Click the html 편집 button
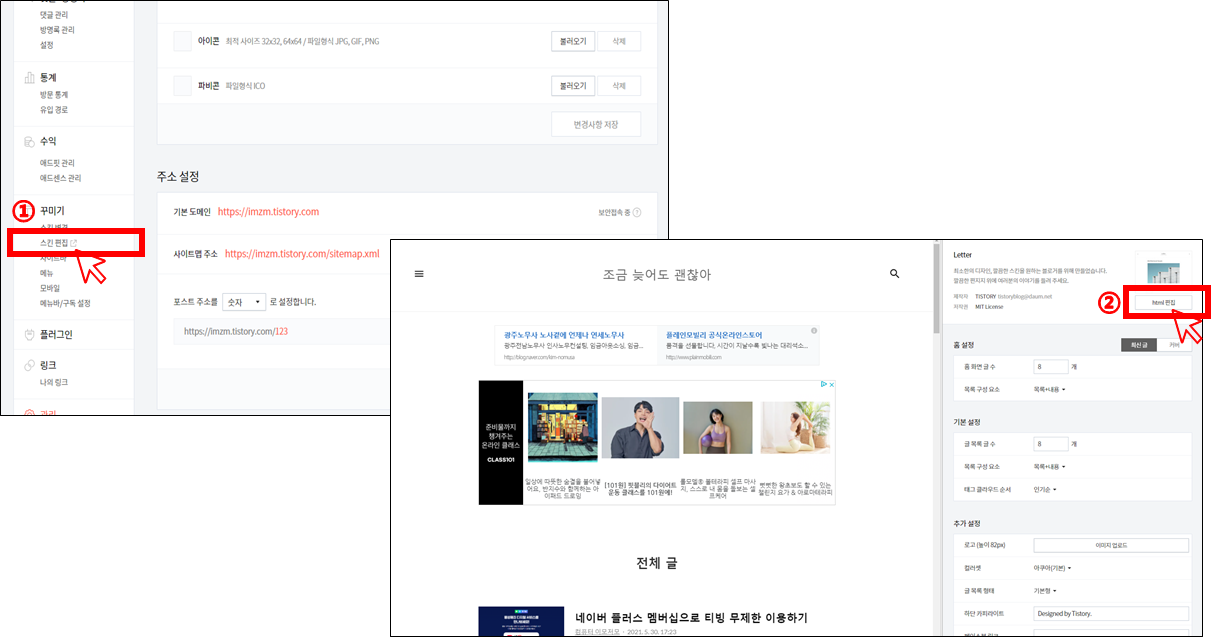The width and height of the screenshot is (1214, 637). pos(1163,301)
